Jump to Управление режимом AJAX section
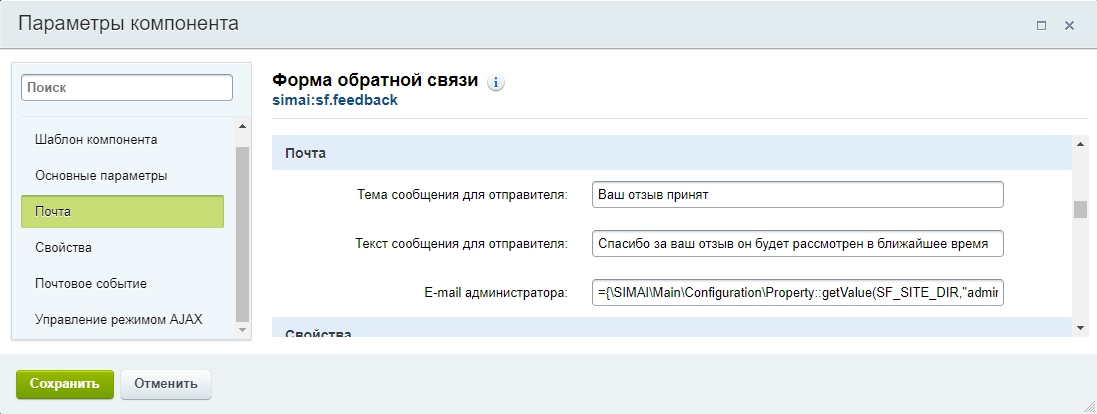 tap(118, 319)
